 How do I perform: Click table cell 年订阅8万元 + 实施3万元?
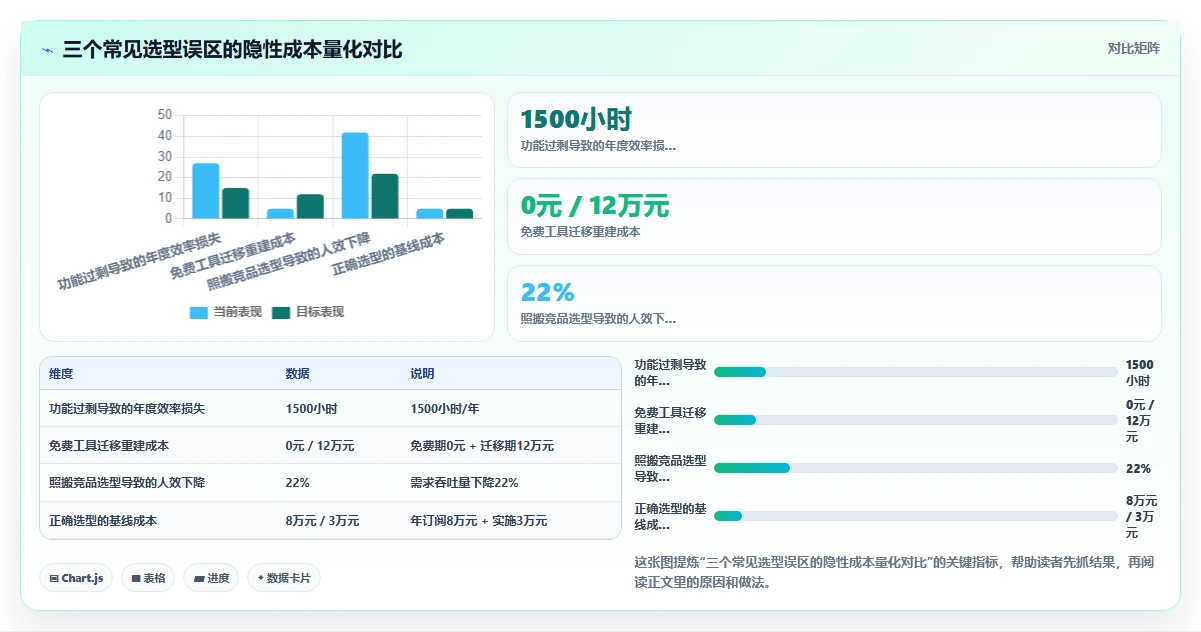point(479,521)
